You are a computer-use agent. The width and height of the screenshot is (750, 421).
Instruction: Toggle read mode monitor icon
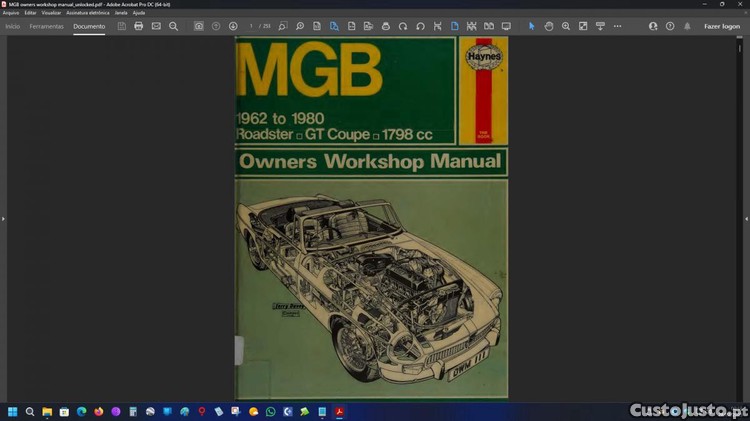[506, 26]
